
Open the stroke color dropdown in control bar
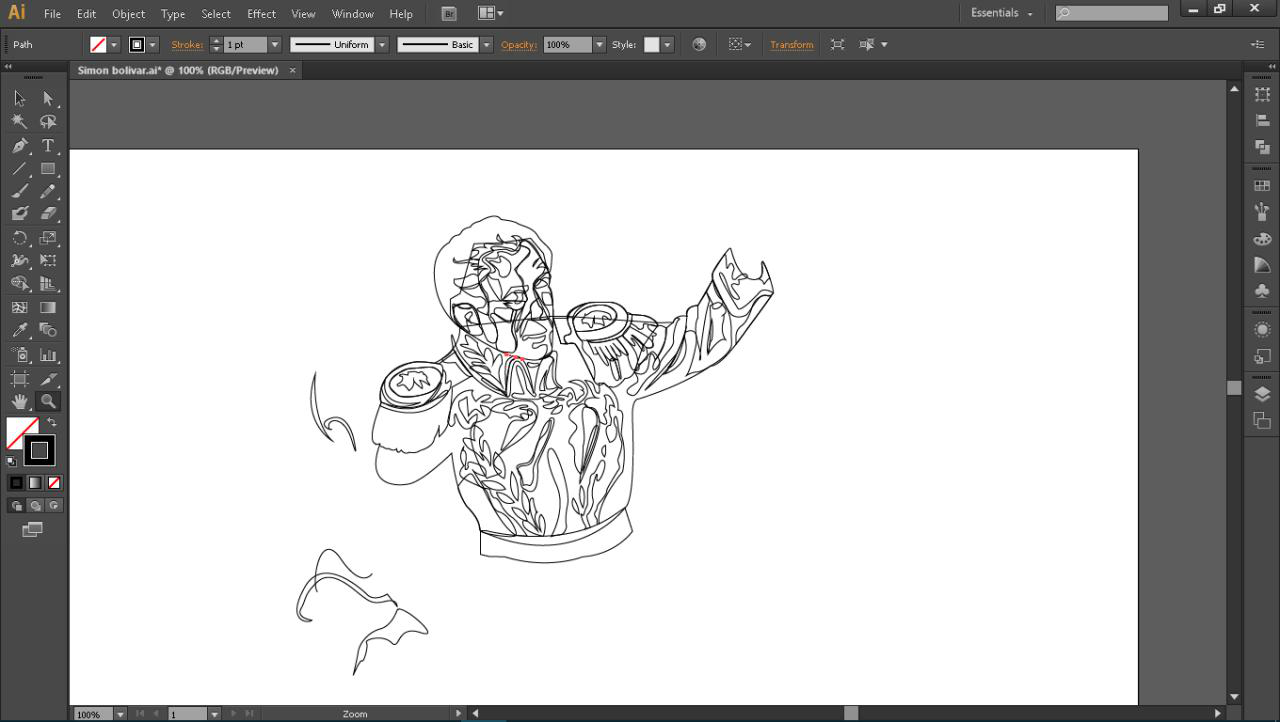click(x=153, y=45)
